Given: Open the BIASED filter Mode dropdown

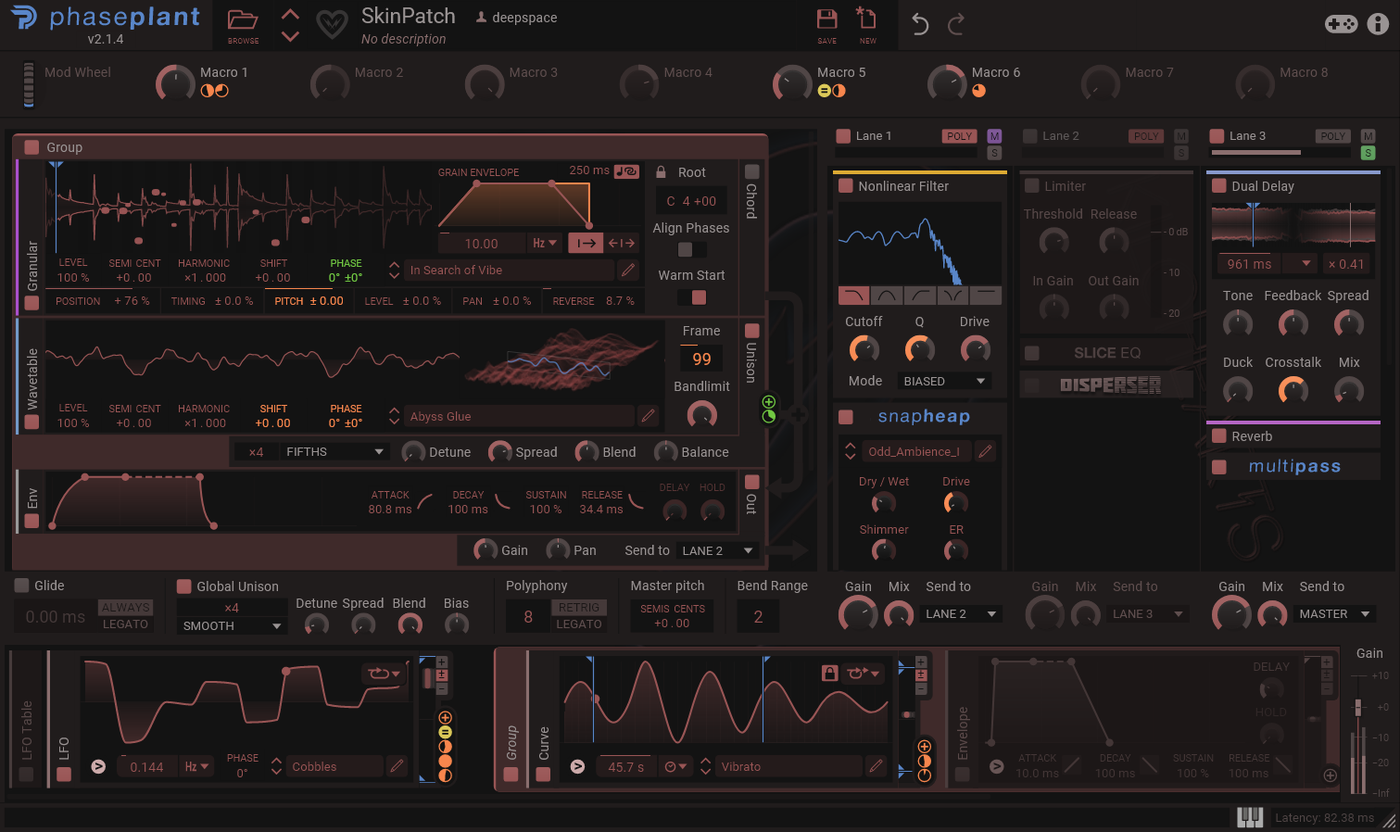Looking at the screenshot, I should [x=945, y=381].
